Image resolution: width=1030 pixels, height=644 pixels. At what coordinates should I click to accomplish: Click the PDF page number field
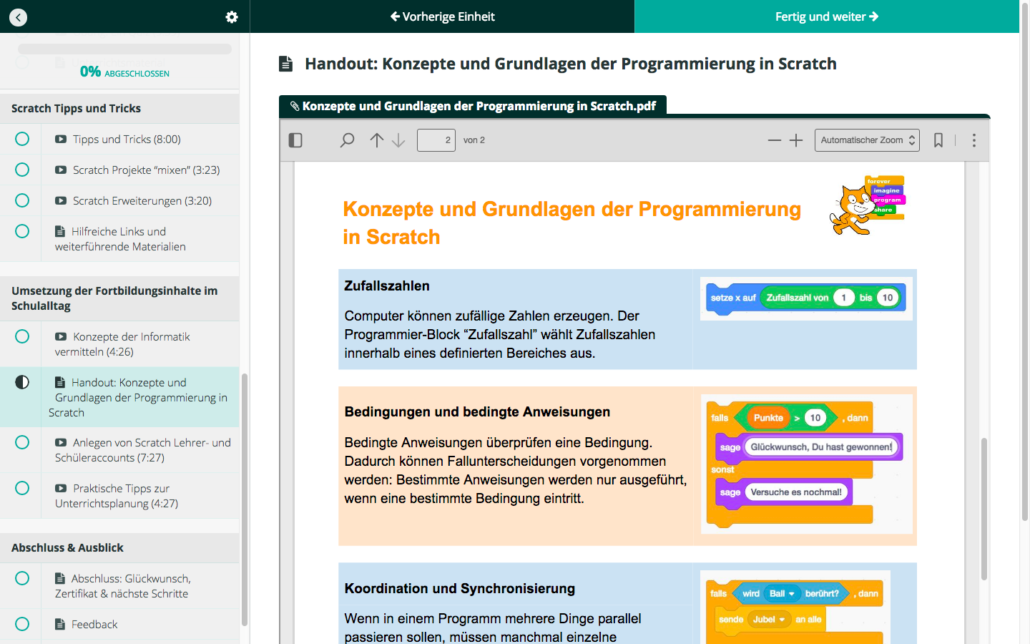point(436,141)
